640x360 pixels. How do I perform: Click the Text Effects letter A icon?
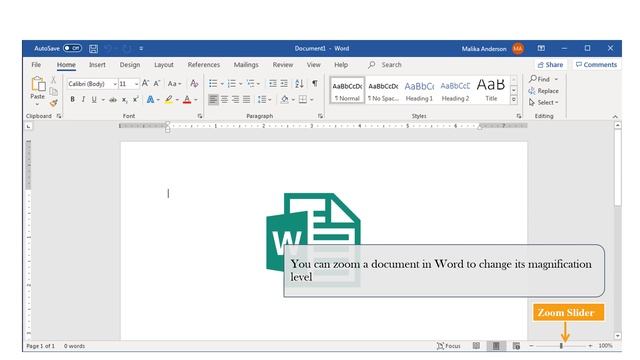[150, 100]
